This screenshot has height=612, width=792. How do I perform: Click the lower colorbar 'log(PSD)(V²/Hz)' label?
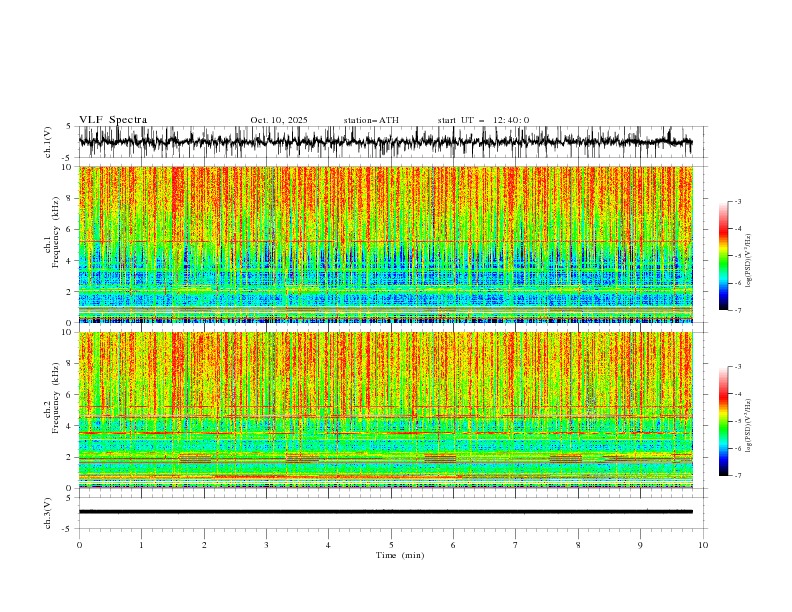click(x=748, y=426)
